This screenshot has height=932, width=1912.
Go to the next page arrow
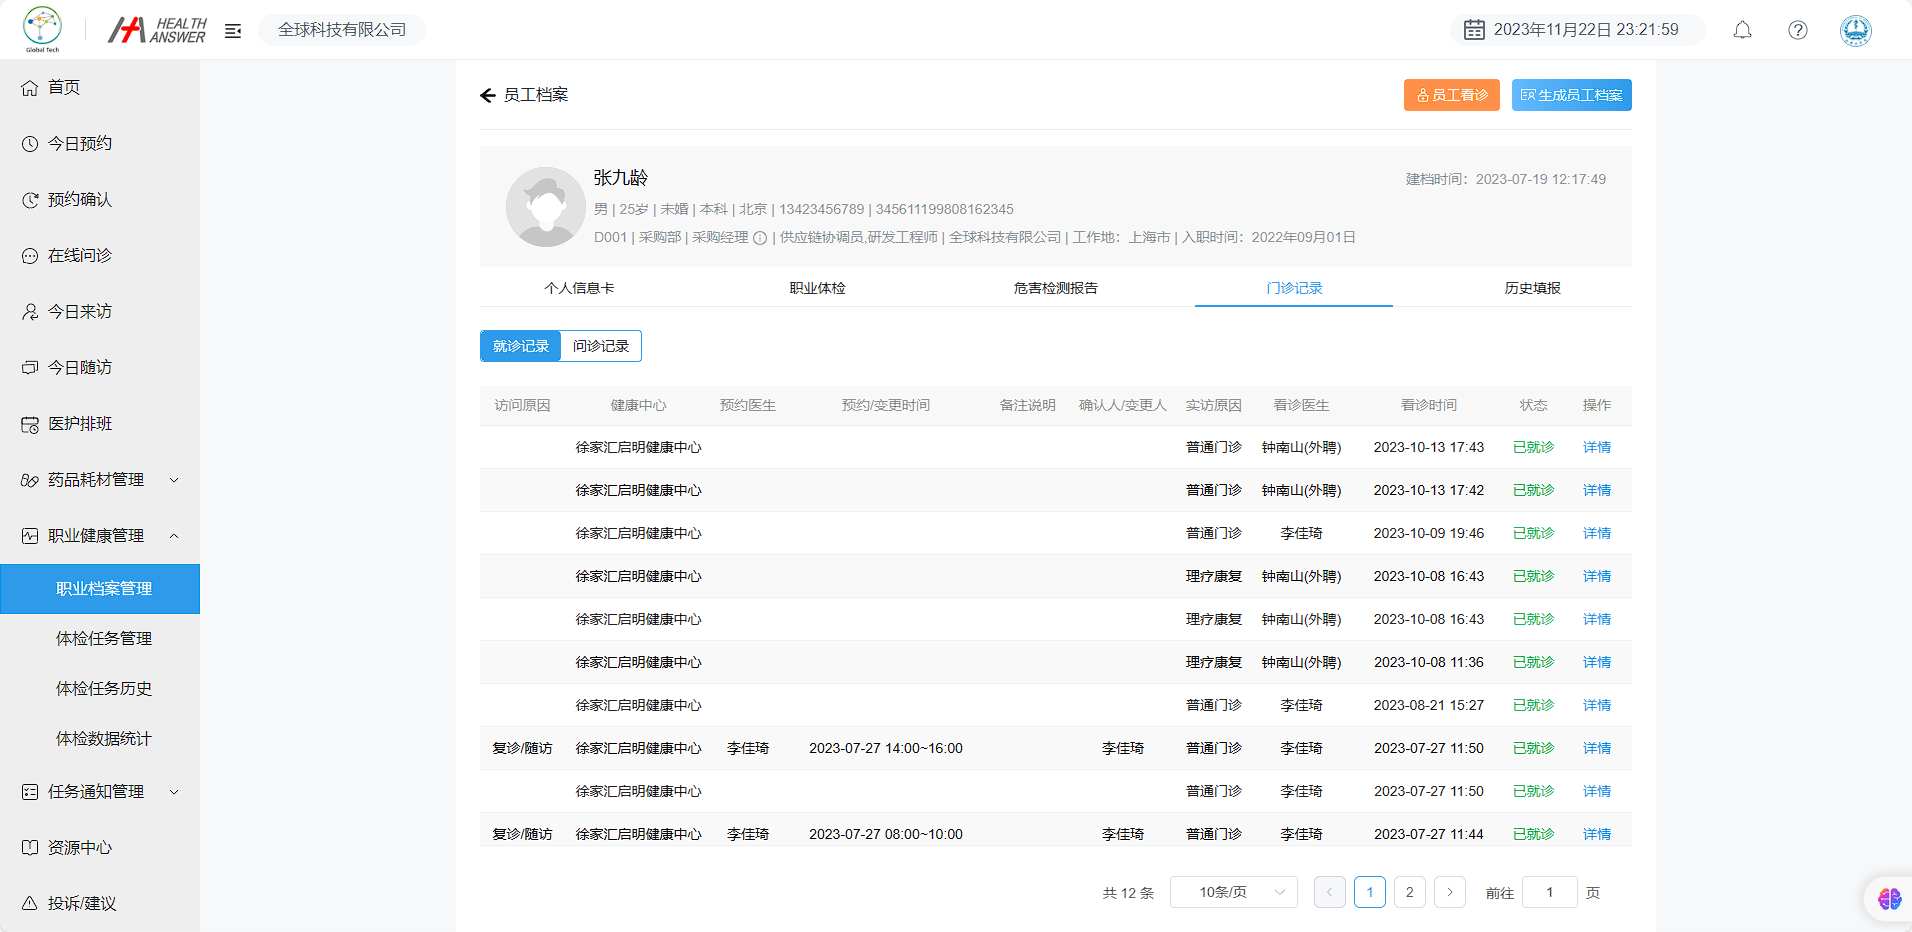point(1450,892)
